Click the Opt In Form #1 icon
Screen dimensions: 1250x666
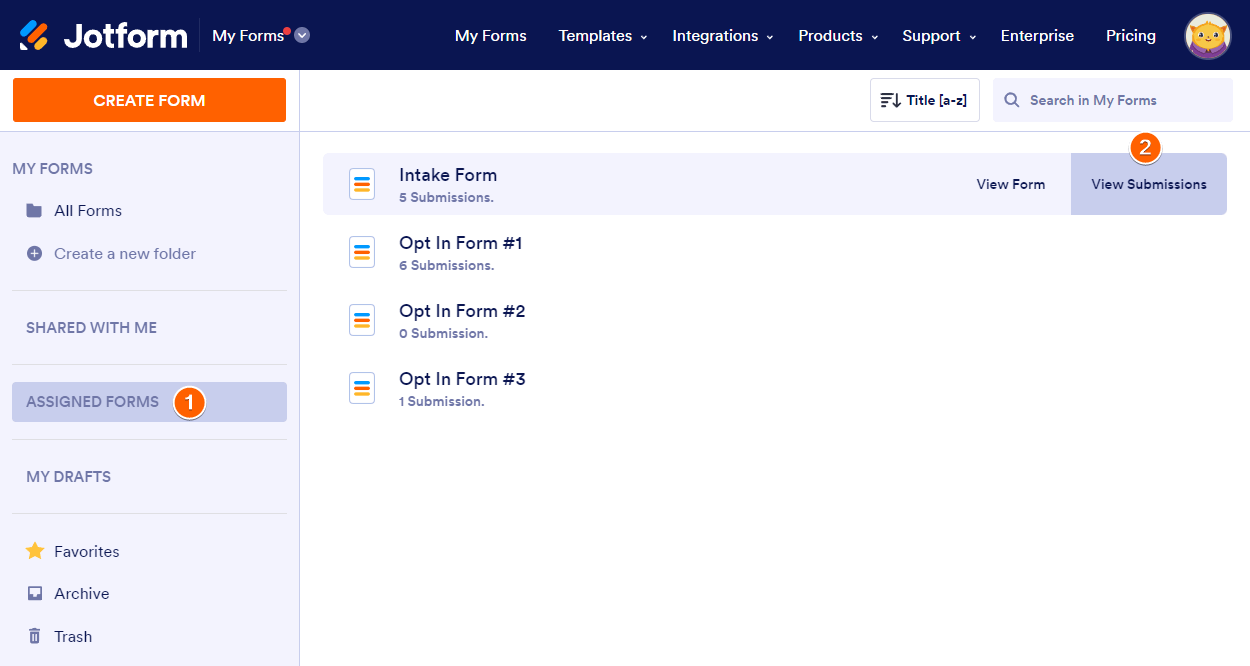pyautogui.click(x=362, y=252)
